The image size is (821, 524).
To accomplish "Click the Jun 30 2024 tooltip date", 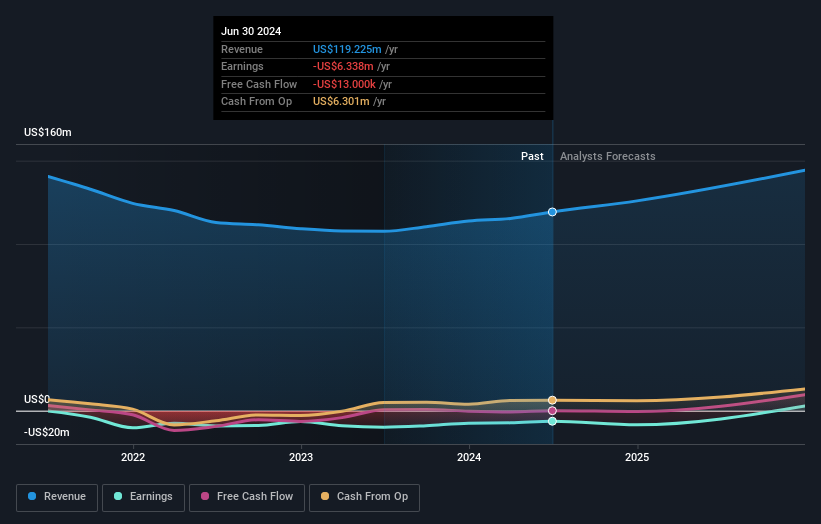I will tap(251, 31).
